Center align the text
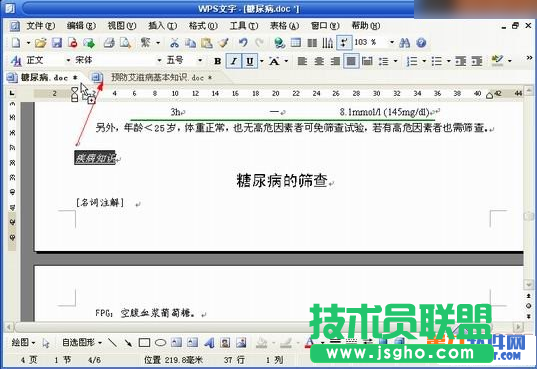Viewport: 537px width, 369px height. click(319, 61)
